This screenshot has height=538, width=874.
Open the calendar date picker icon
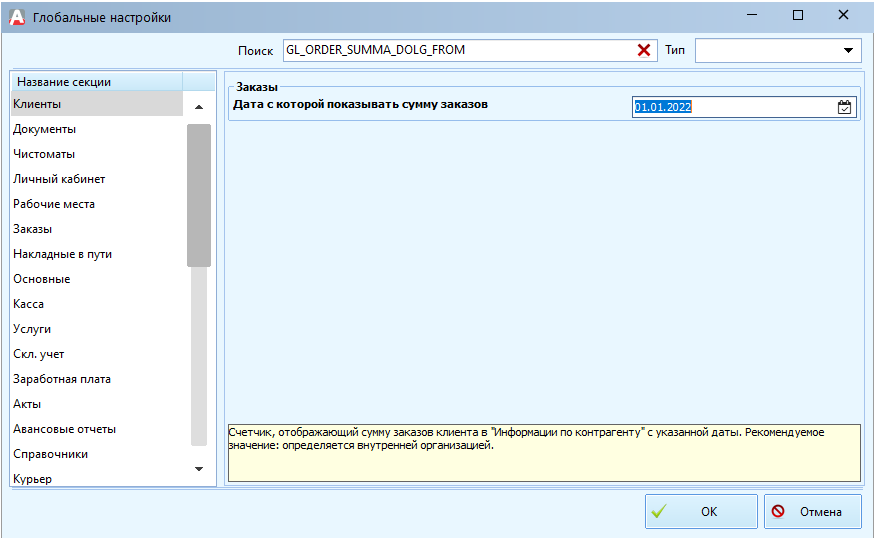point(844,107)
